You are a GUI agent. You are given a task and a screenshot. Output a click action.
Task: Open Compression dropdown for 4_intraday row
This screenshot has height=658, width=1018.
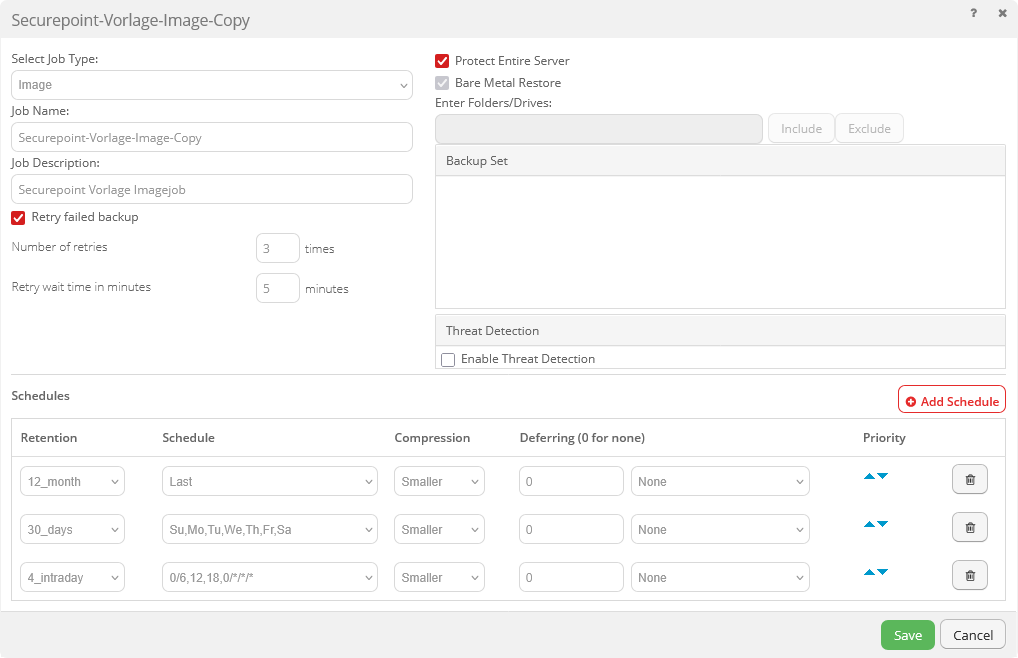click(x=439, y=577)
